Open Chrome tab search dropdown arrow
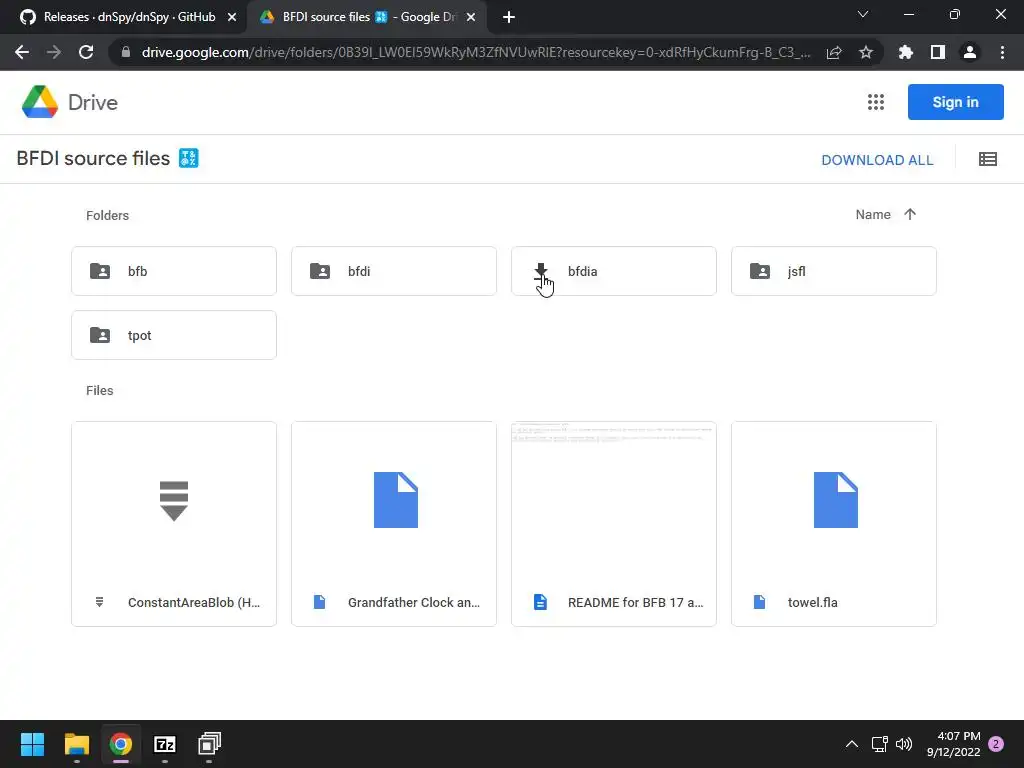The image size is (1024, 768). (863, 14)
